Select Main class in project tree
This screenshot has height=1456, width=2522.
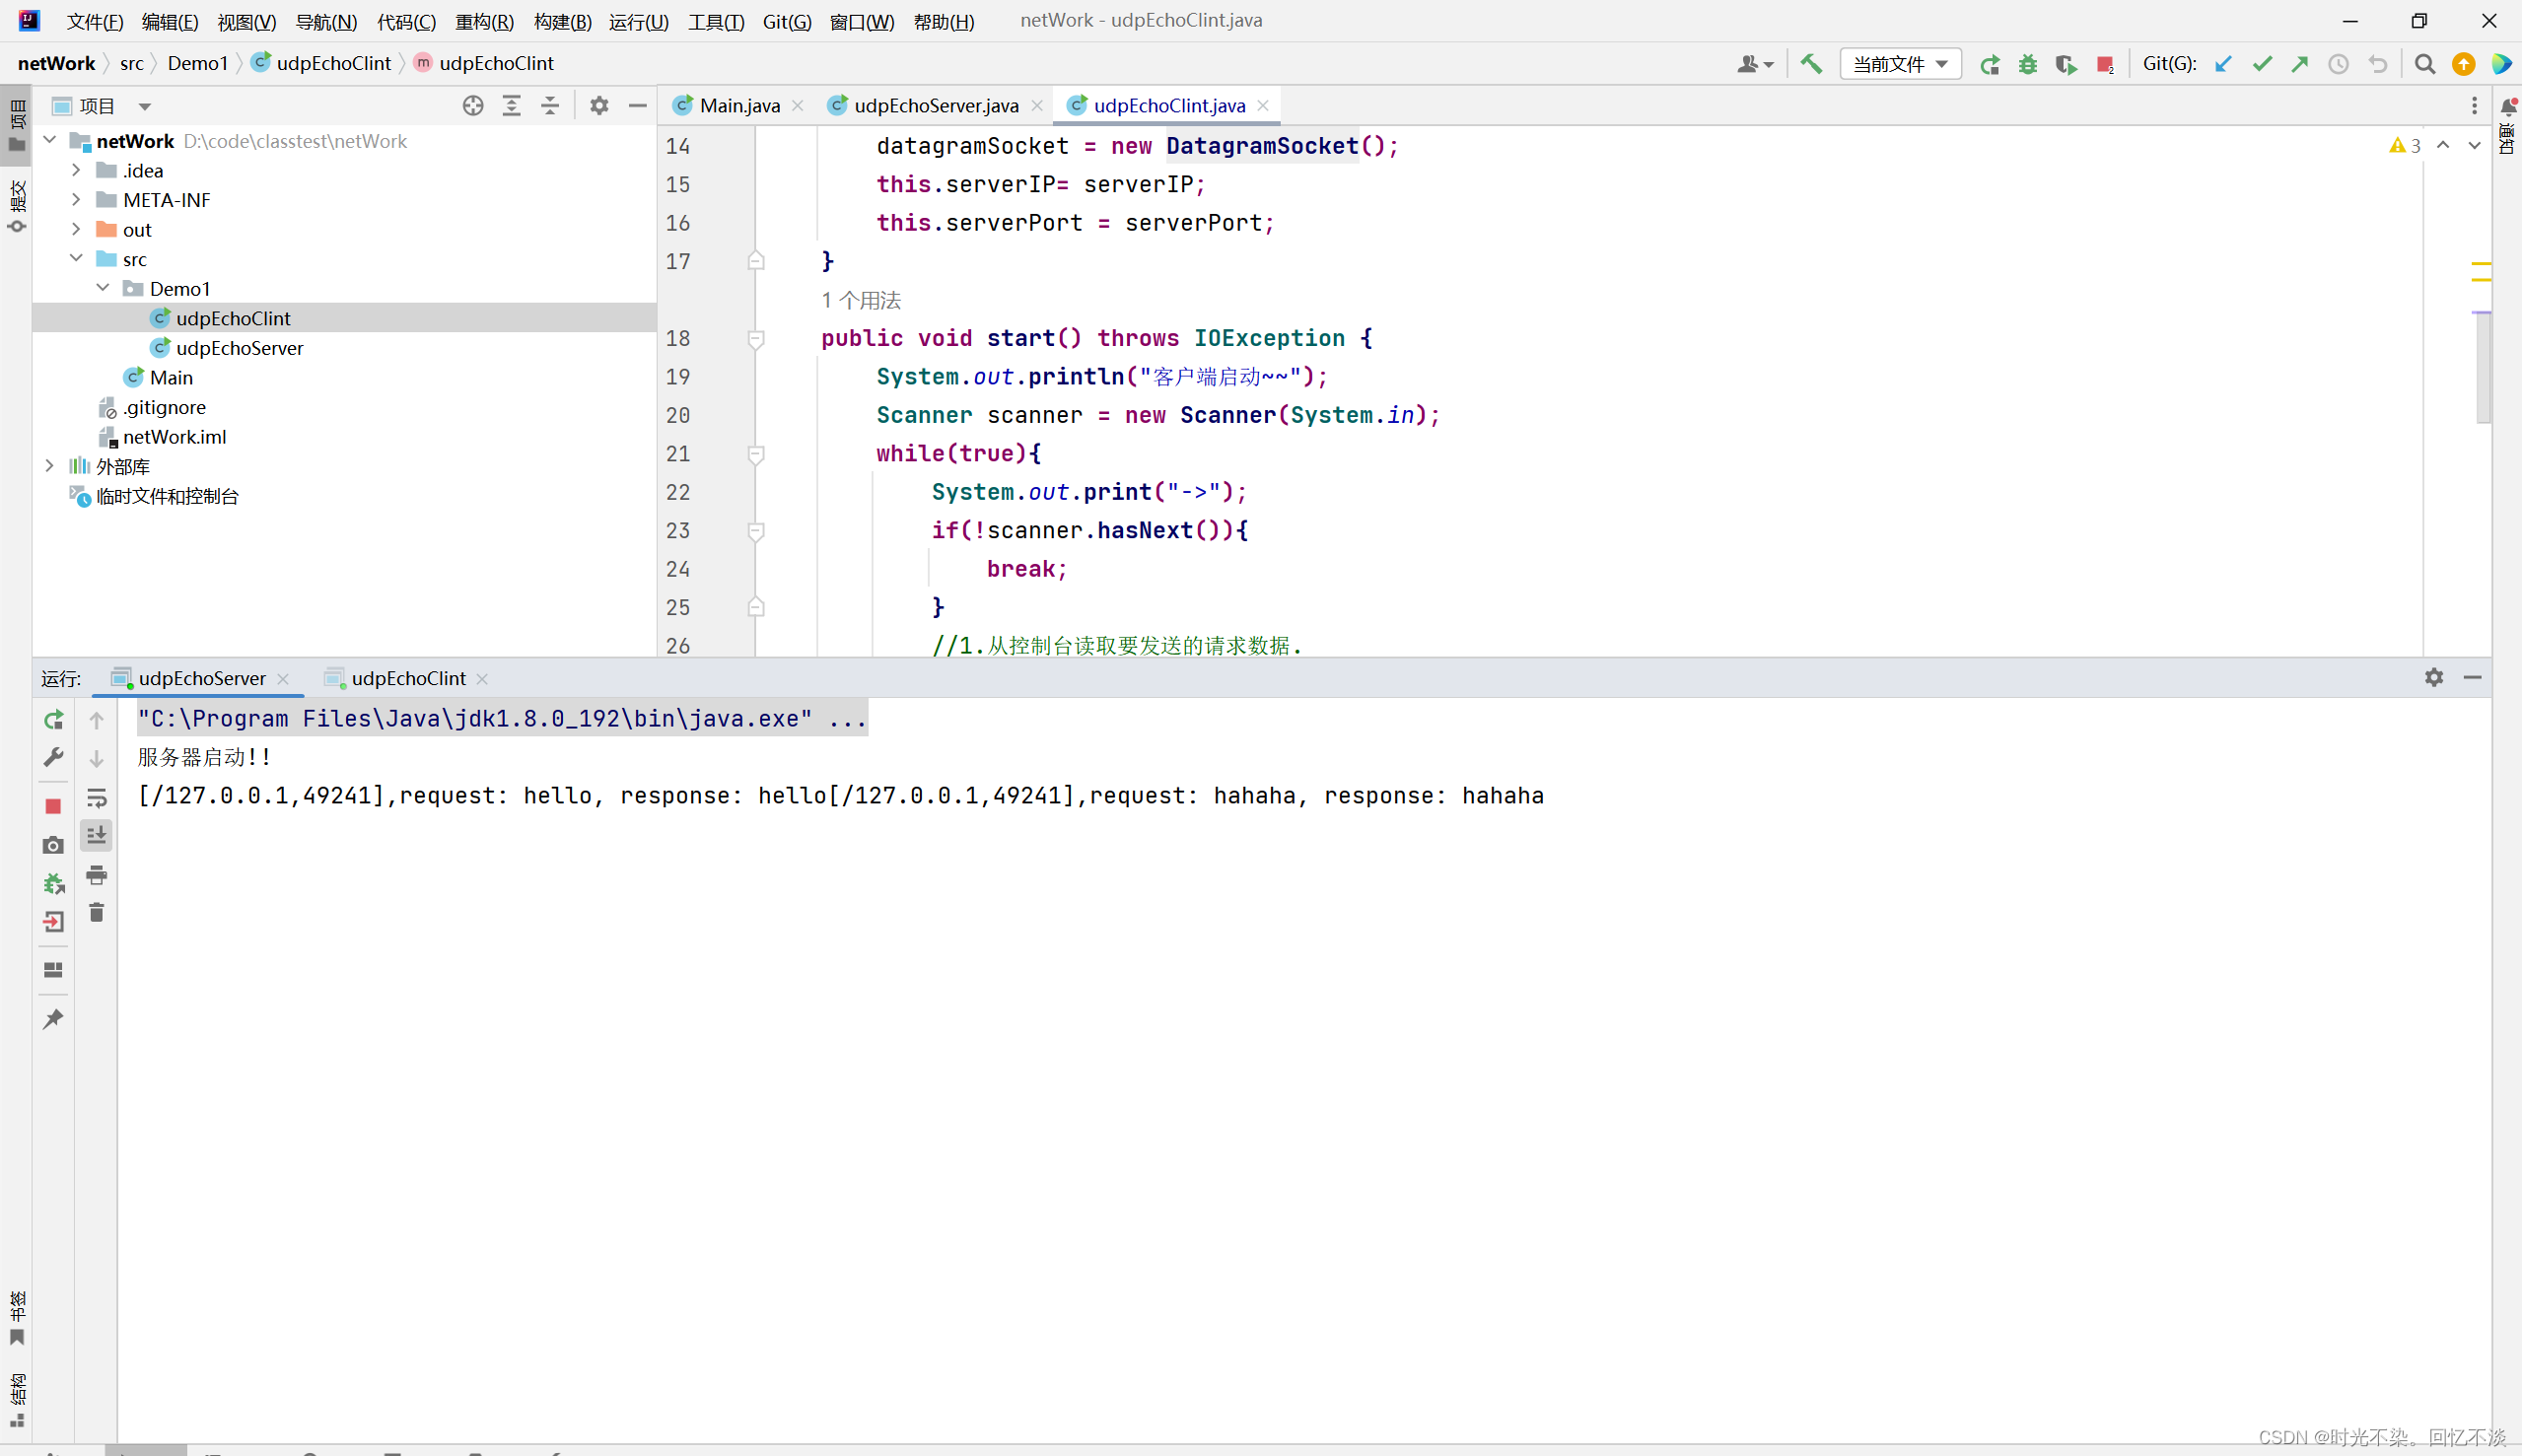point(170,377)
